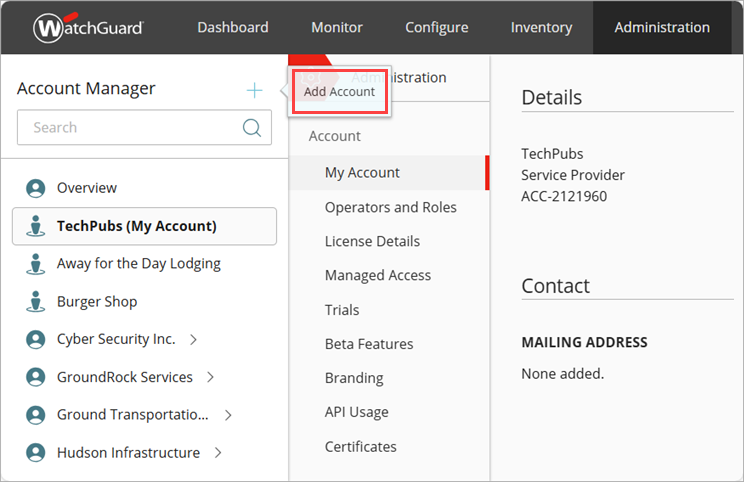Click the plus icon beside Account Manager

point(255,90)
